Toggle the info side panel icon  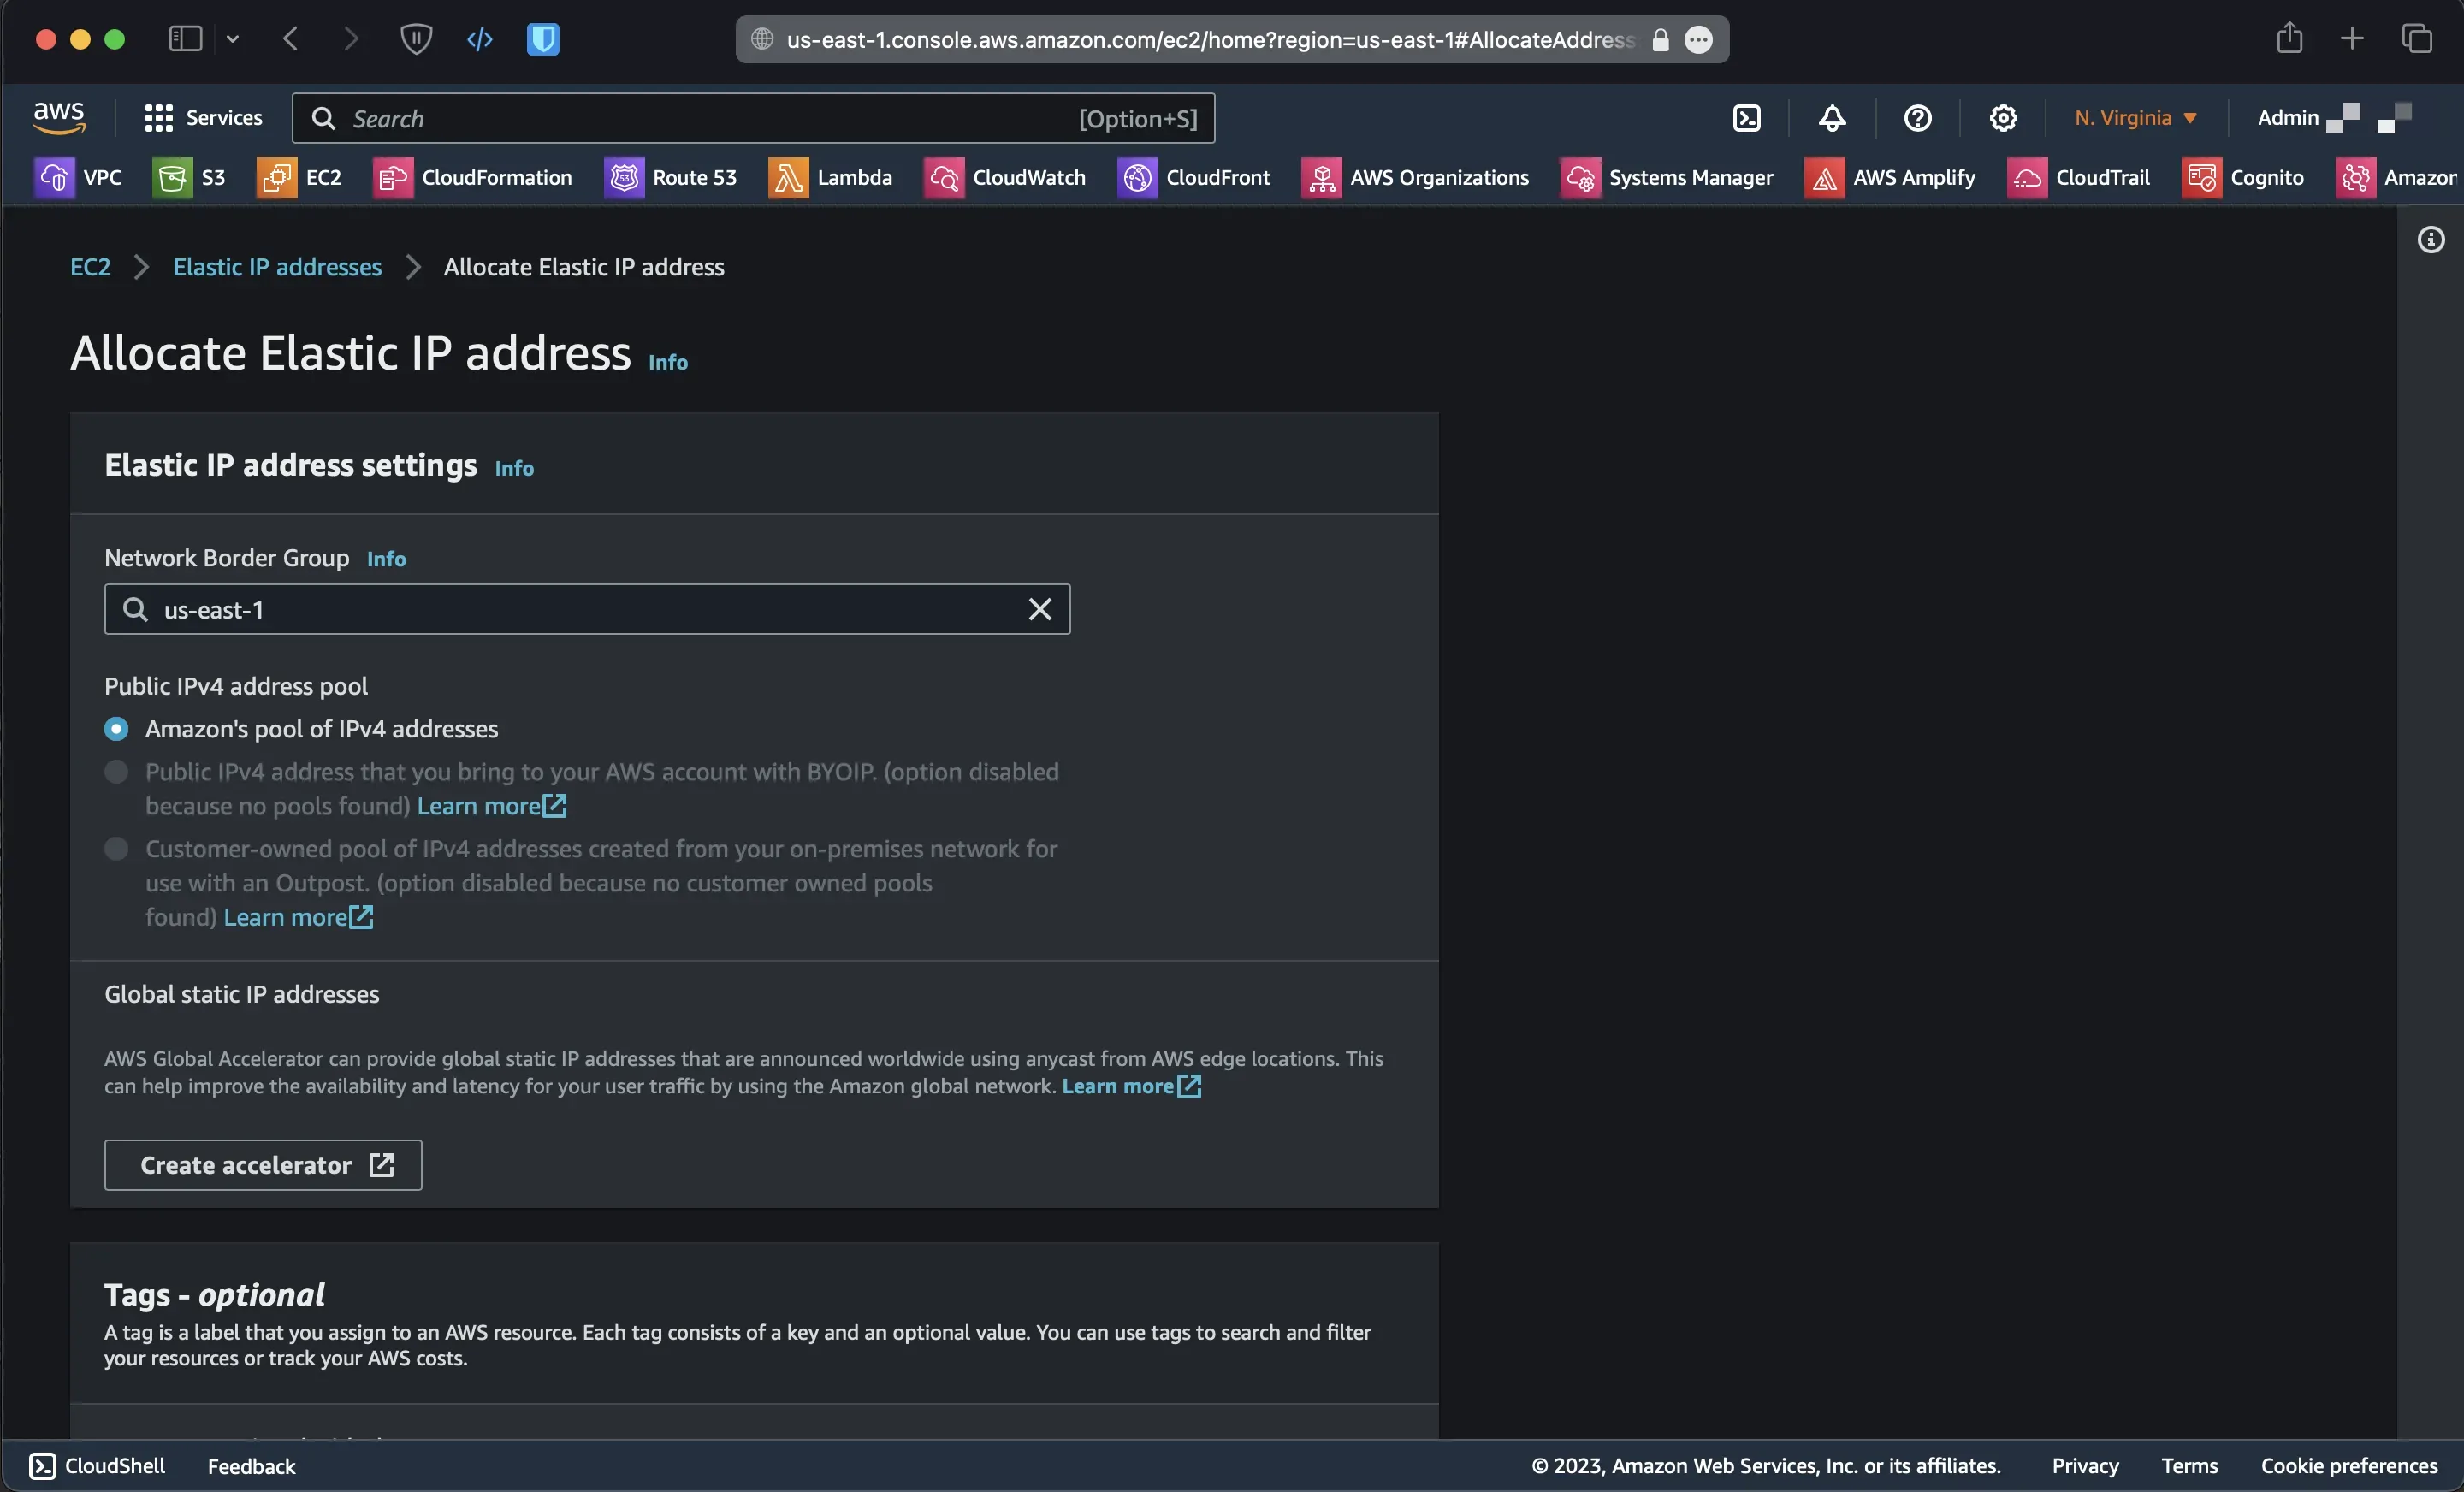click(x=2430, y=240)
